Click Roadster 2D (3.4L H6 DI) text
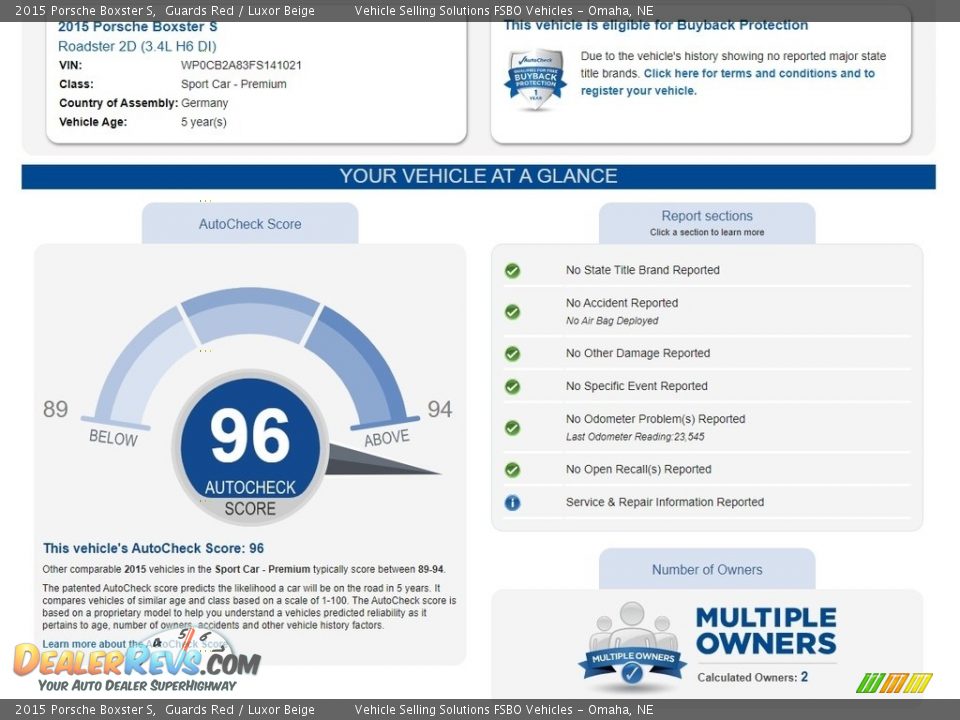This screenshot has width=960, height=720. [x=137, y=47]
